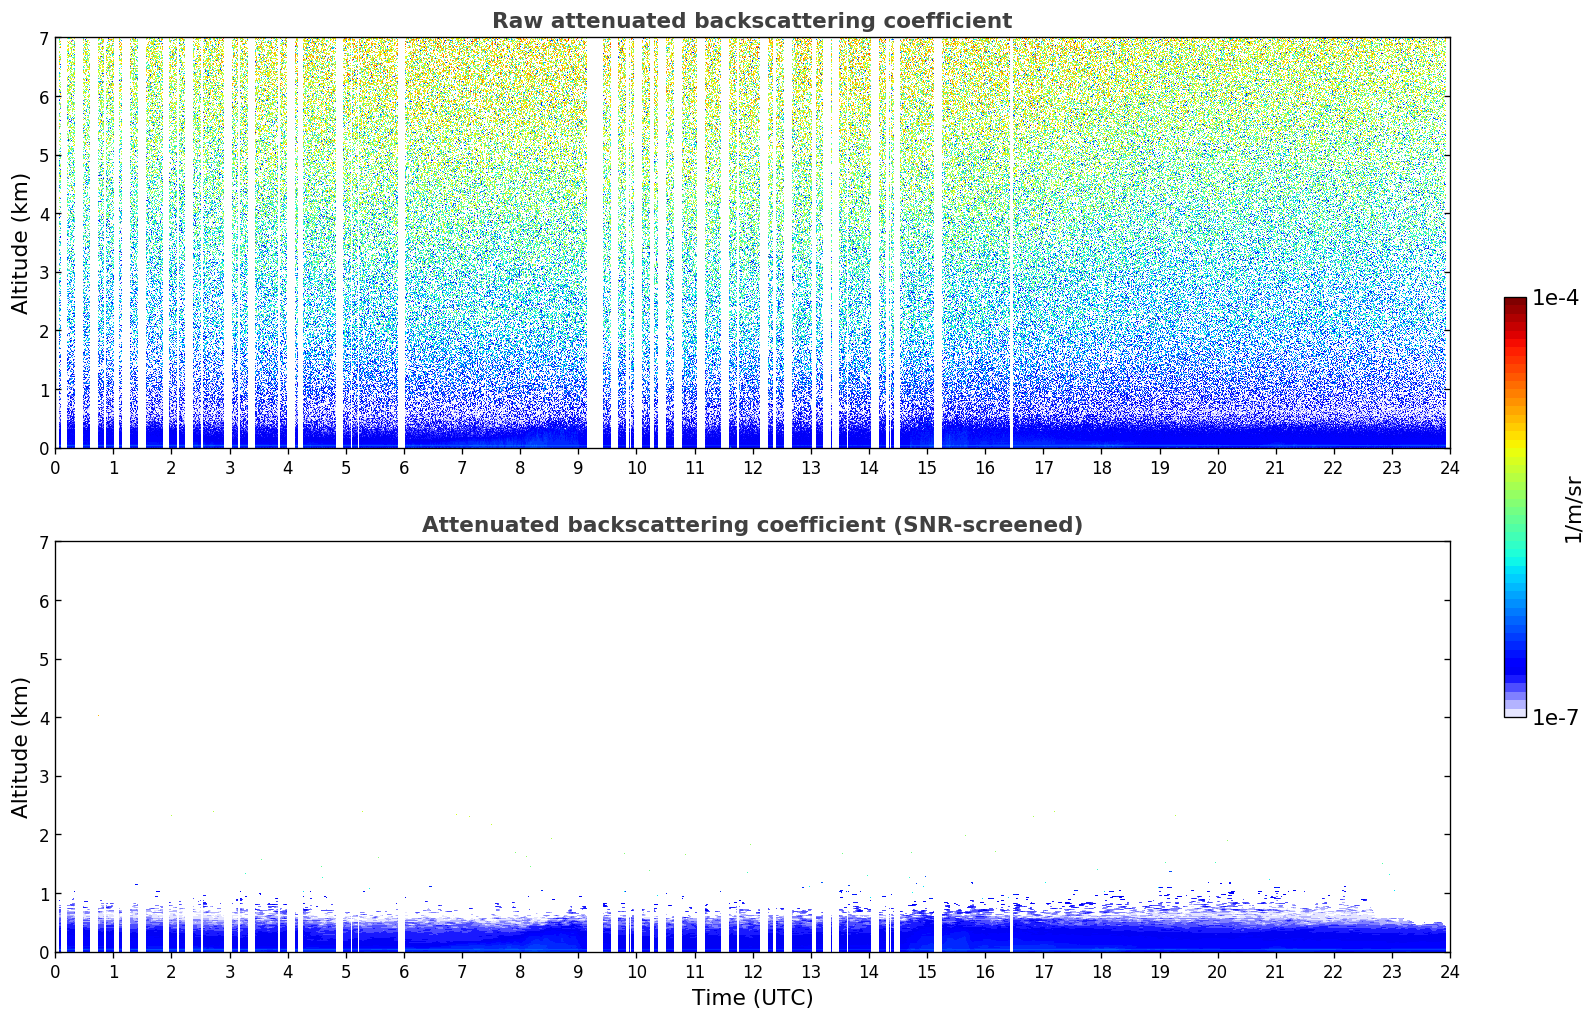
Task: Click altitude tick '1' on the SNR-screened plot
Action: 44,894
